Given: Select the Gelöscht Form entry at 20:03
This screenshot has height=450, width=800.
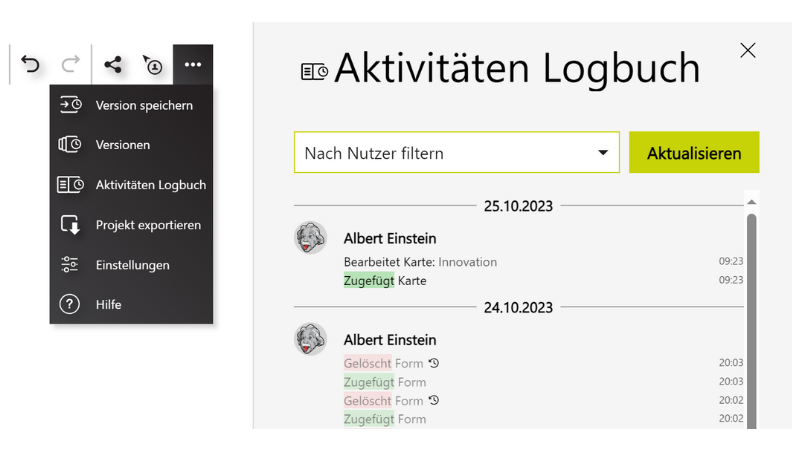Looking at the screenshot, I should click(543, 363).
